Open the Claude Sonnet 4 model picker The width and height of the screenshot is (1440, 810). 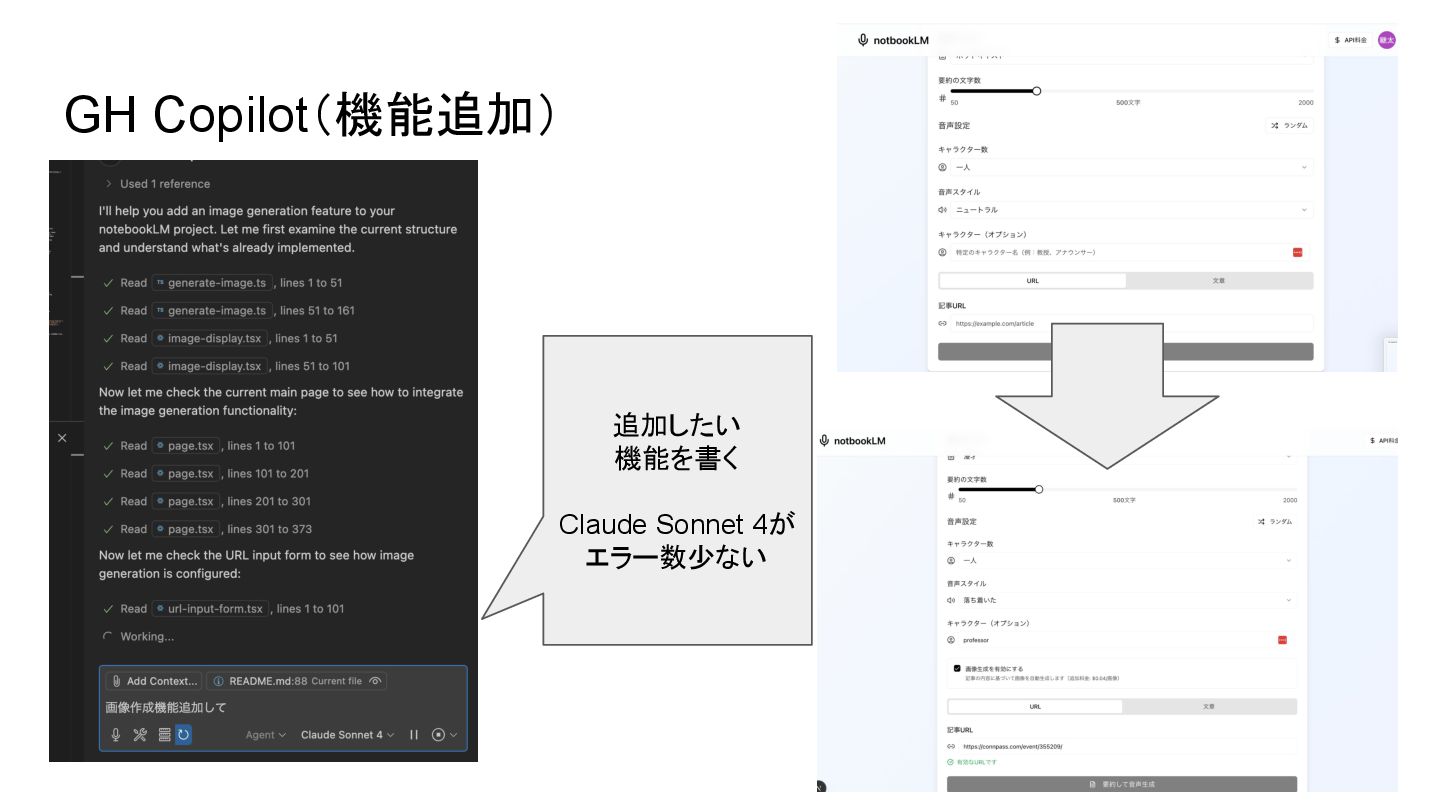(x=348, y=735)
